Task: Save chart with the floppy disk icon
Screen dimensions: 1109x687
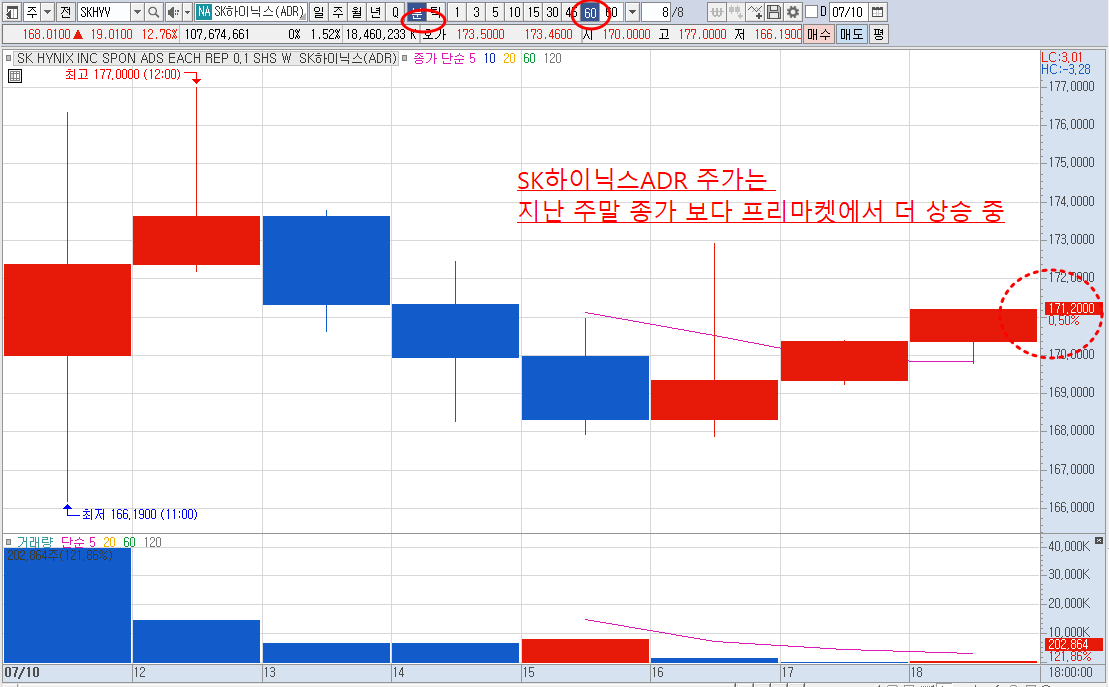Action: click(774, 12)
